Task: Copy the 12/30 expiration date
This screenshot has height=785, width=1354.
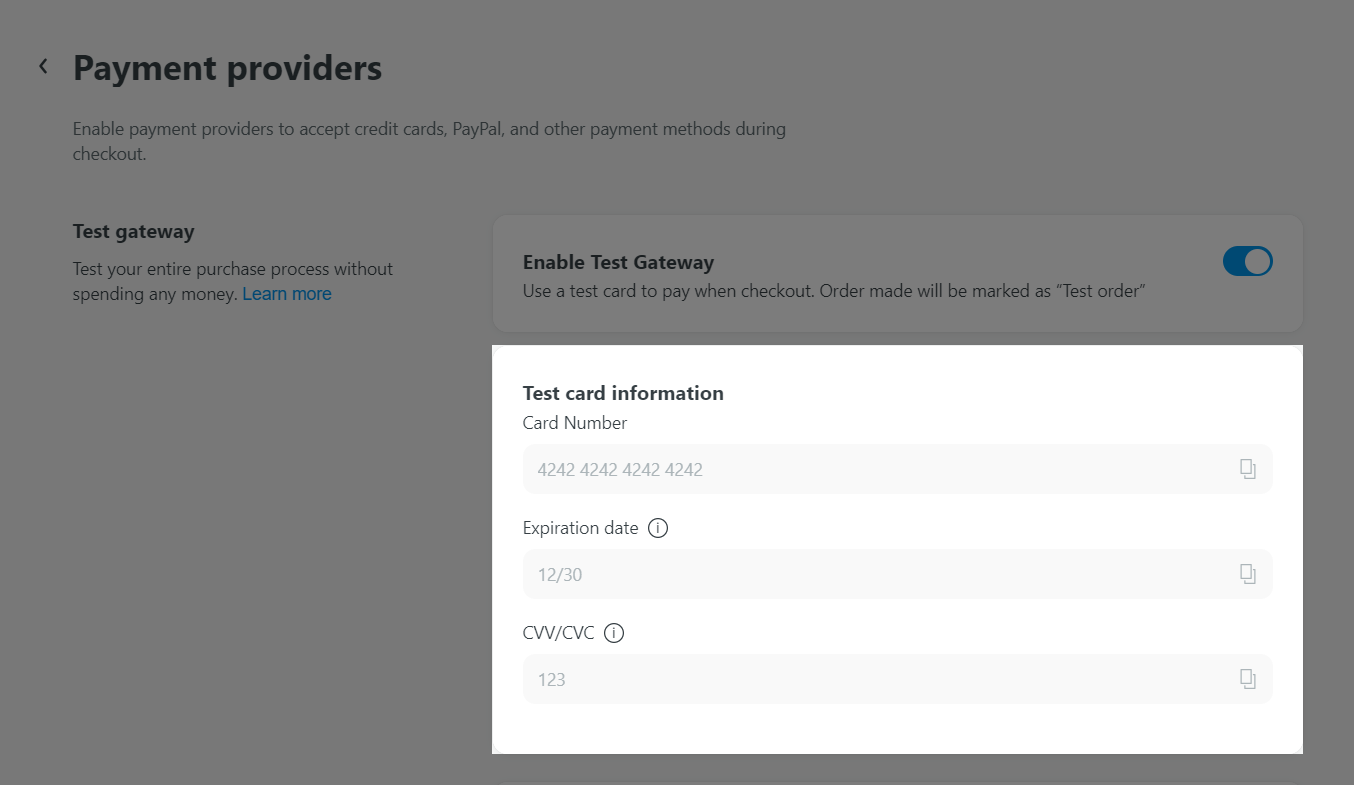Action: pos(1247,574)
